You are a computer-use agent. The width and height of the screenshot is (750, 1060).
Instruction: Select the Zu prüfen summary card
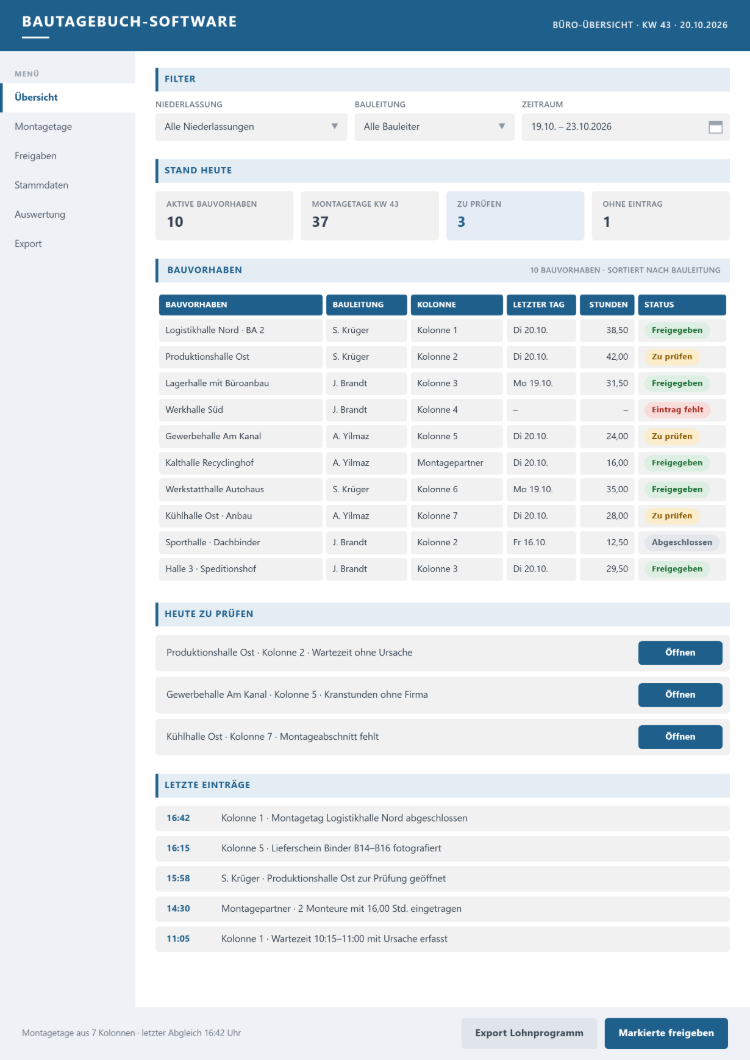tap(515, 216)
